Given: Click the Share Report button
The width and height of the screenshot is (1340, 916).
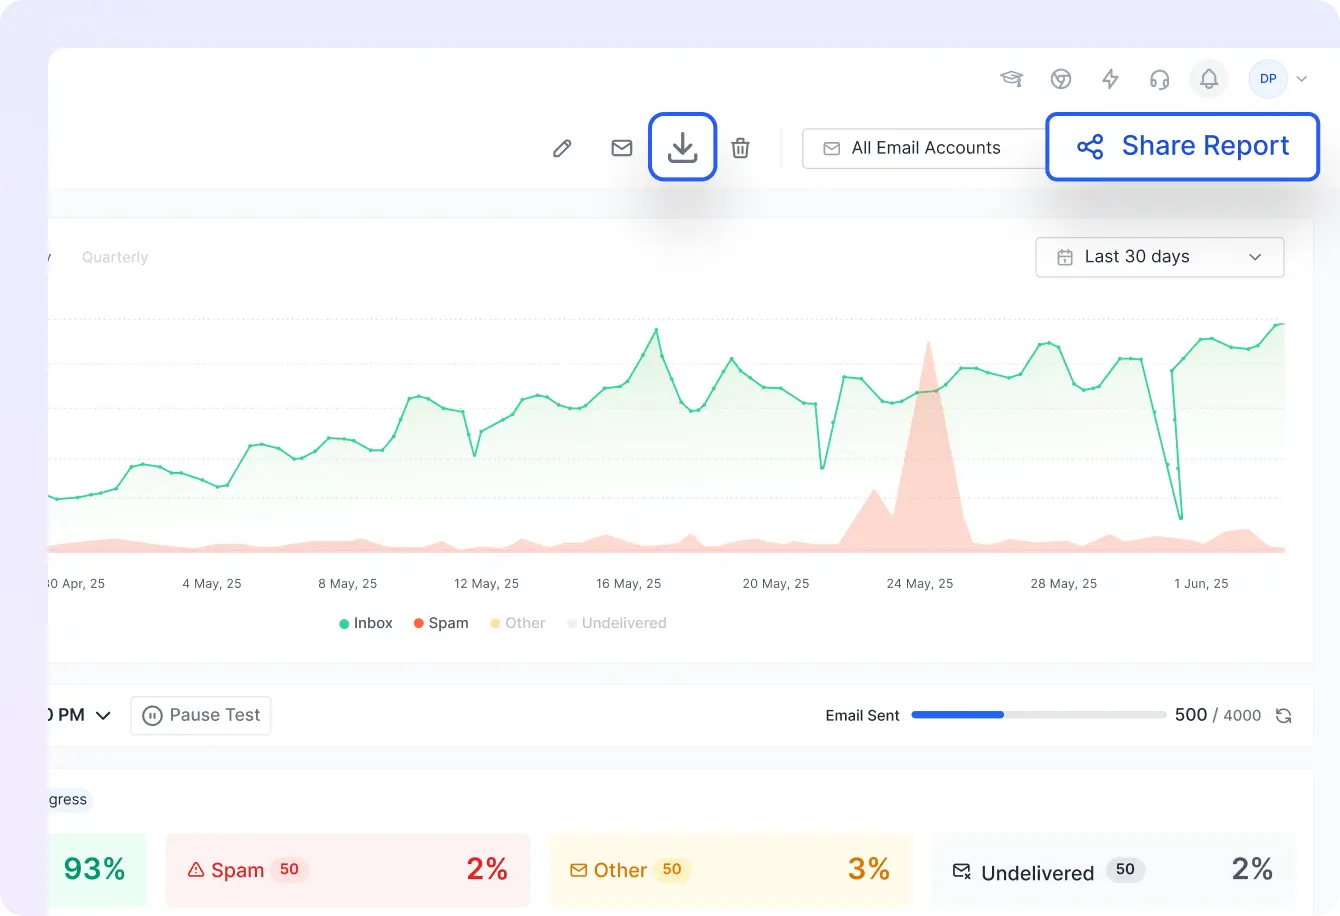Looking at the screenshot, I should (x=1182, y=146).
